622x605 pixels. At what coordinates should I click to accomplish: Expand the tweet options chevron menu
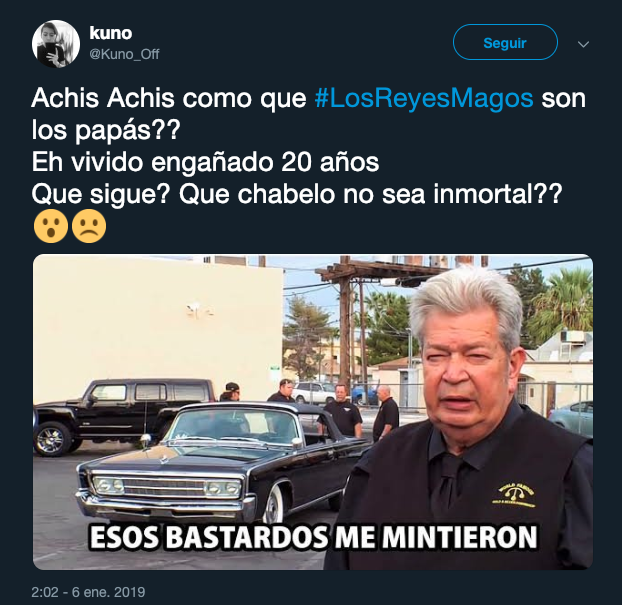583,44
